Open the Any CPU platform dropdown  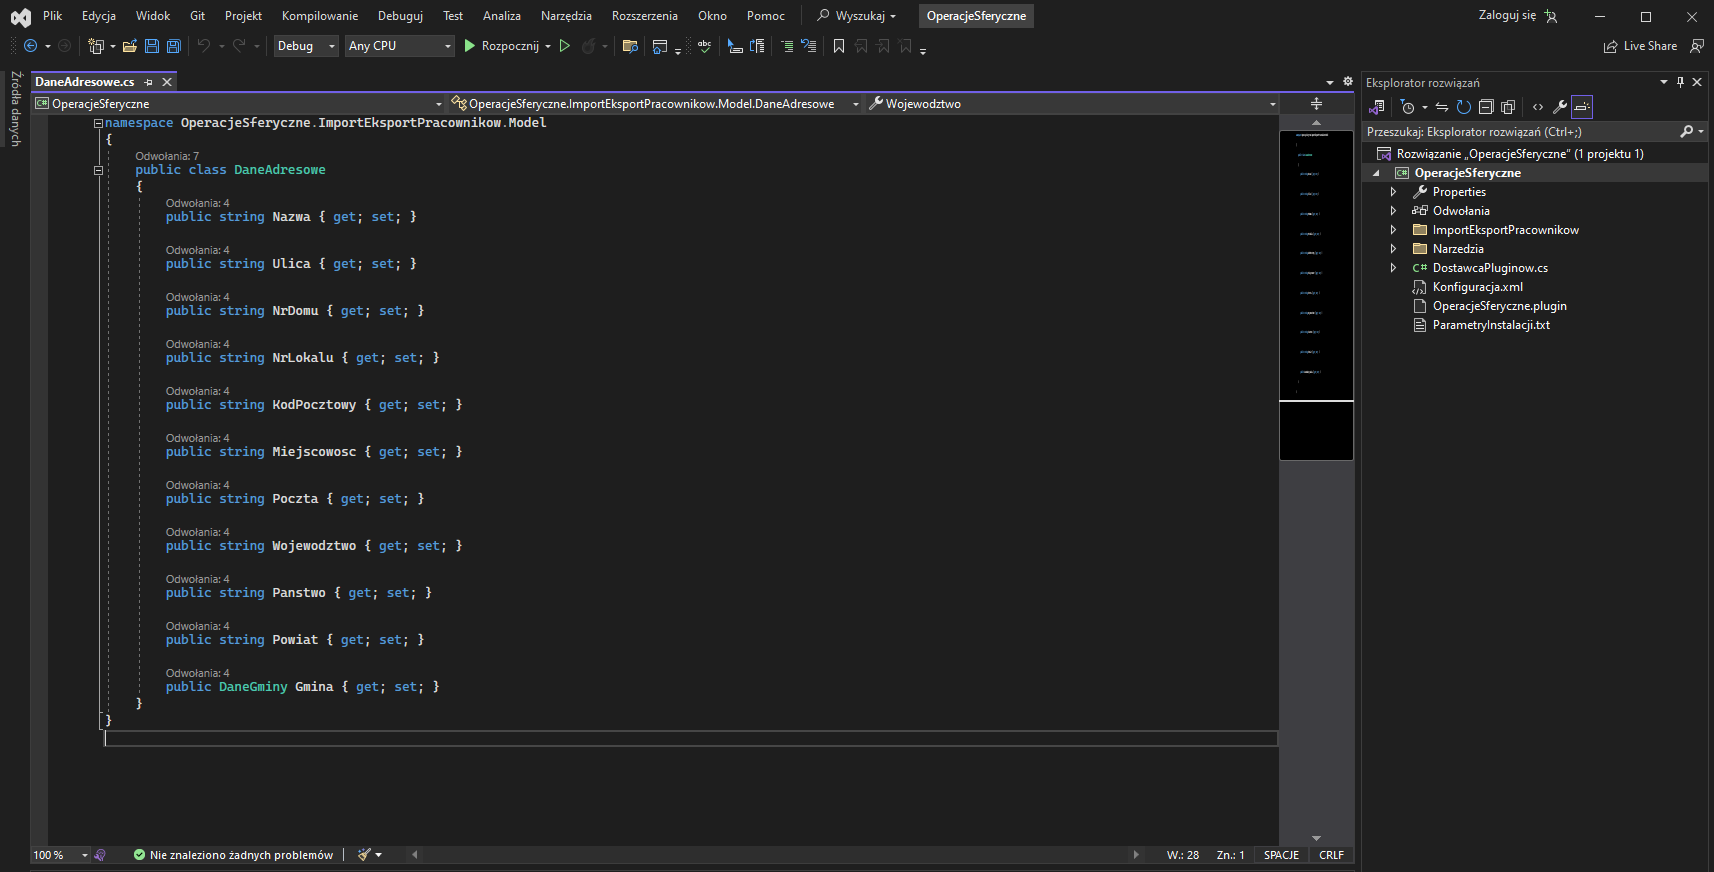(399, 46)
